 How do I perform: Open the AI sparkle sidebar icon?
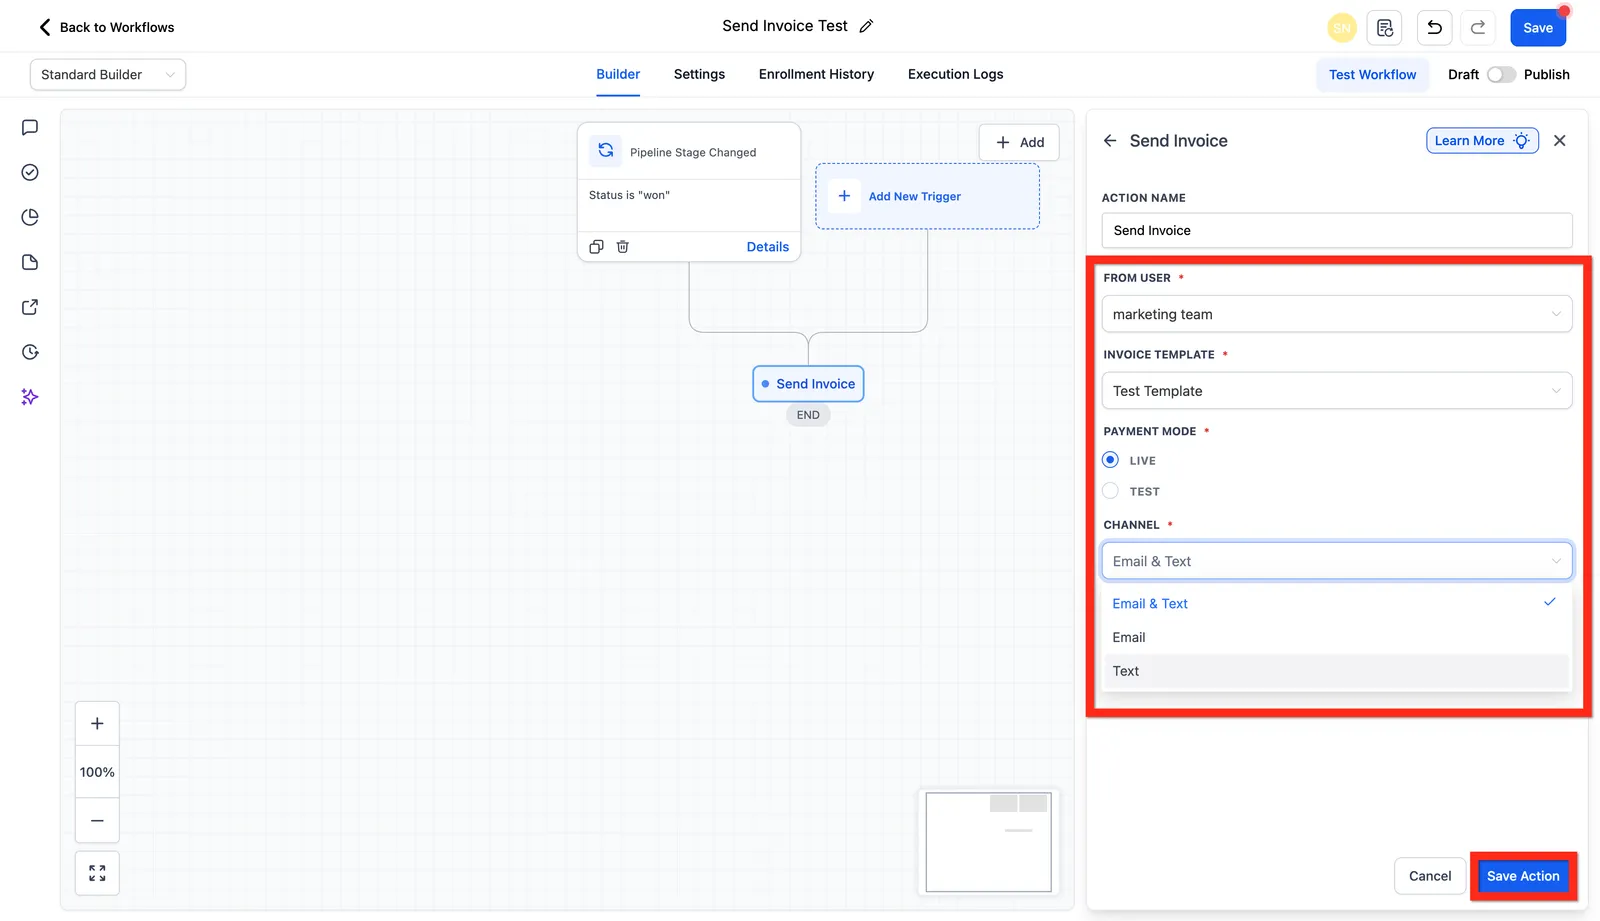click(x=30, y=397)
